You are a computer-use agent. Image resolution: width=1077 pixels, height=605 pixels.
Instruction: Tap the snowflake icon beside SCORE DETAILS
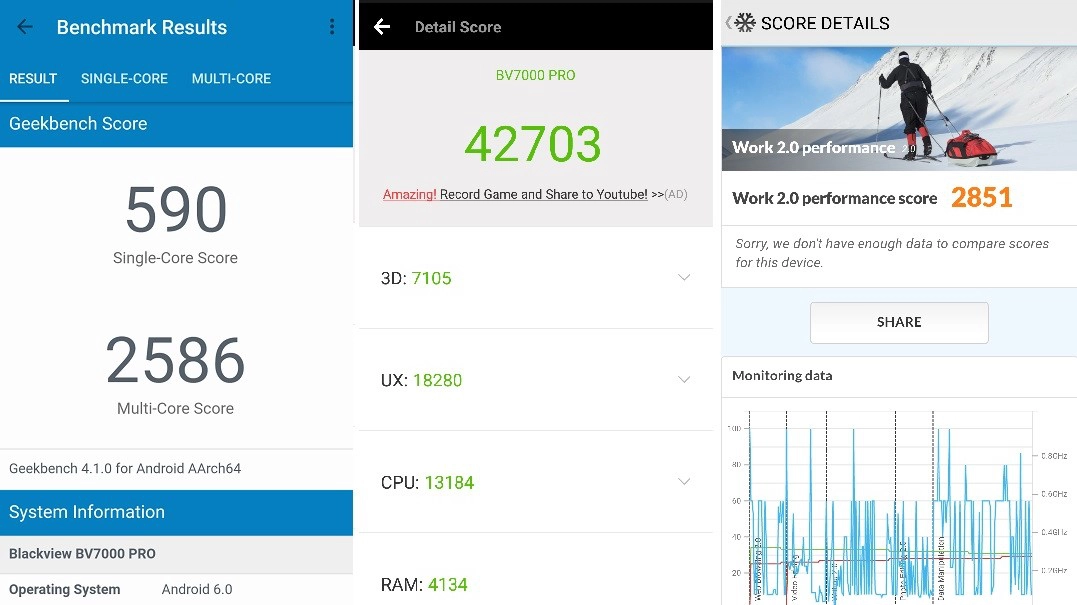(745, 23)
